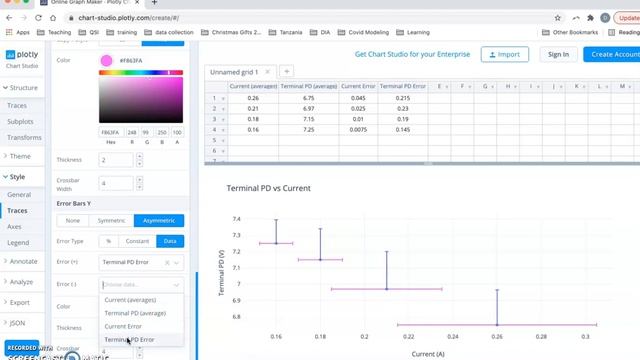Expand the JSON section
The height and width of the screenshot is (360, 640).
pos(15,323)
